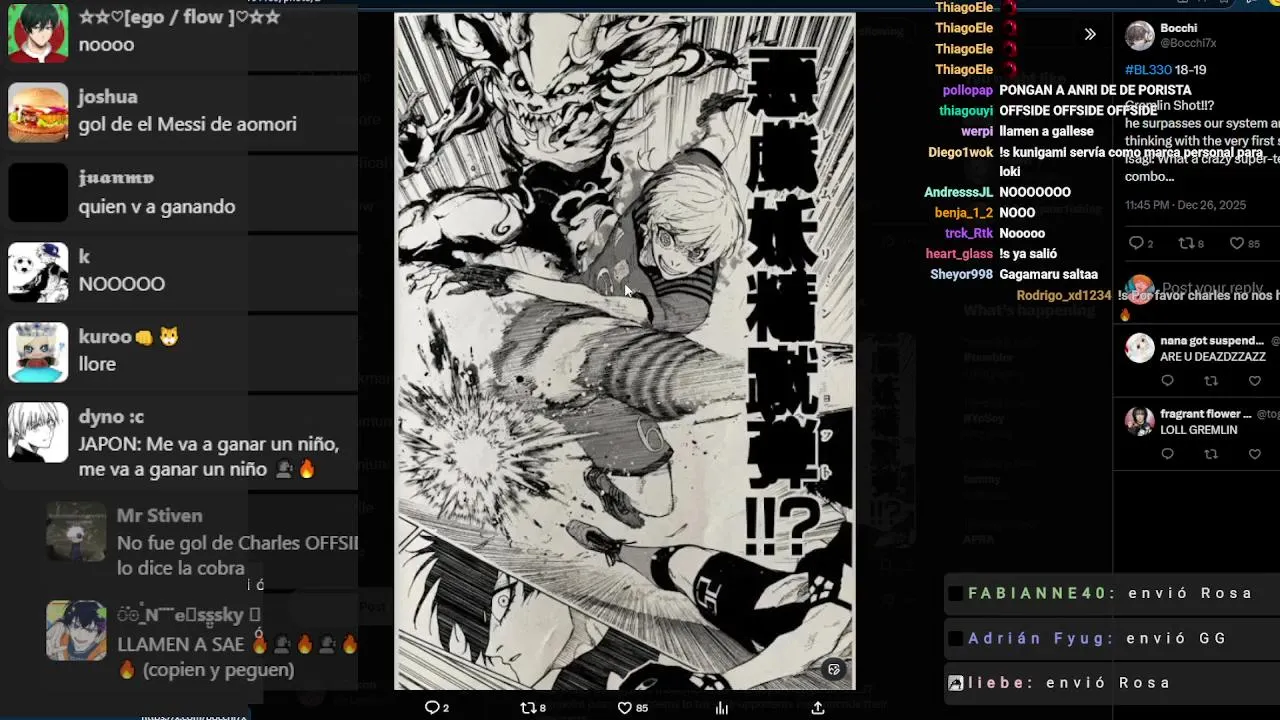Click the 11:45 PM · Dec 26, 2025 timestamp
This screenshot has height=720, width=1280.
(1185, 204)
